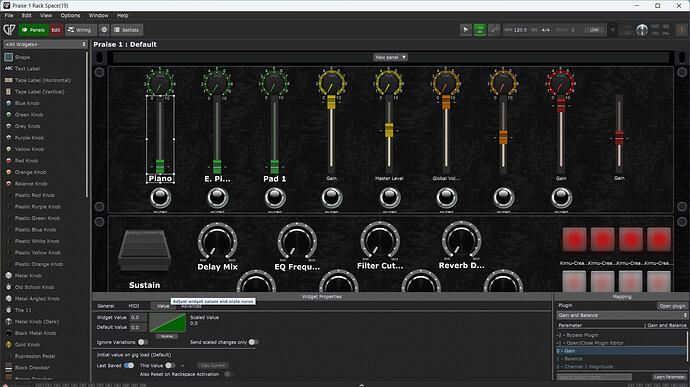Toggle the This Value switch
The image size is (690, 387).
tap(170, 365)
